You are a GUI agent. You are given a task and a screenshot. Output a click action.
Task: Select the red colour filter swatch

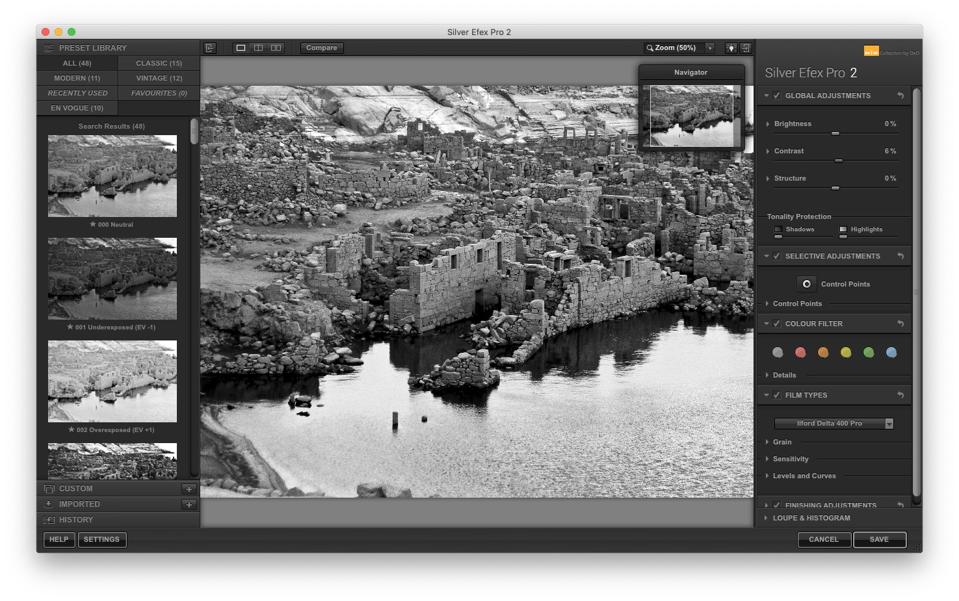[800, 352]
